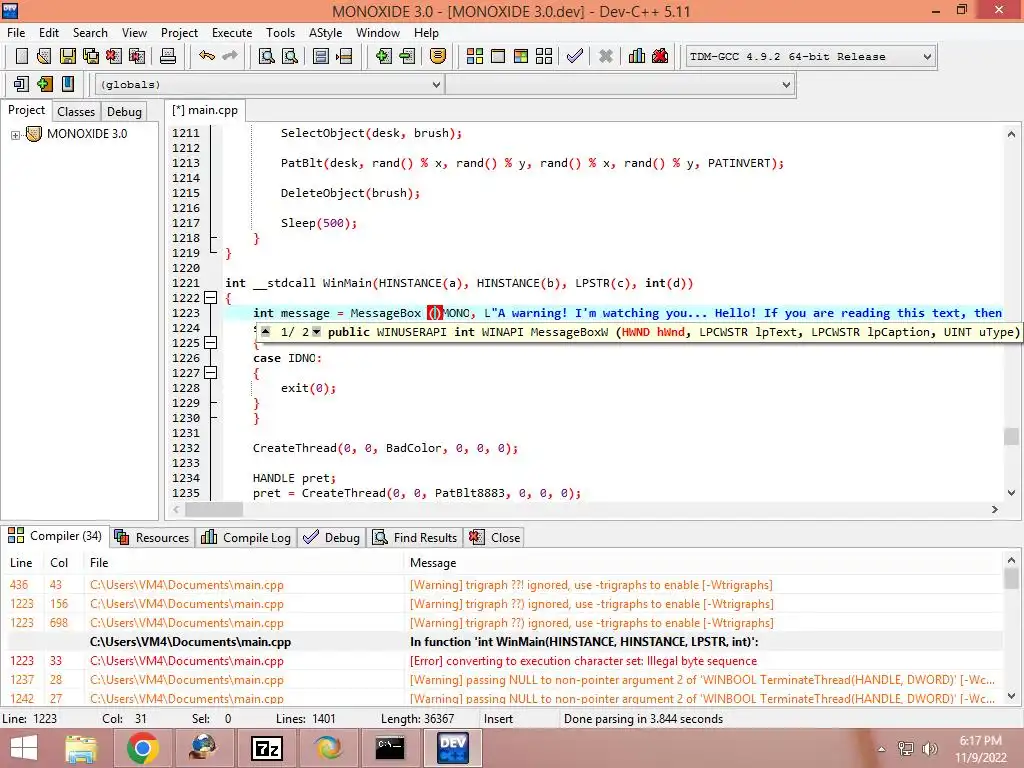Open Google Chrome from the taskbar
Viewport: 1024px width, 768px height.
coord(142,748)
